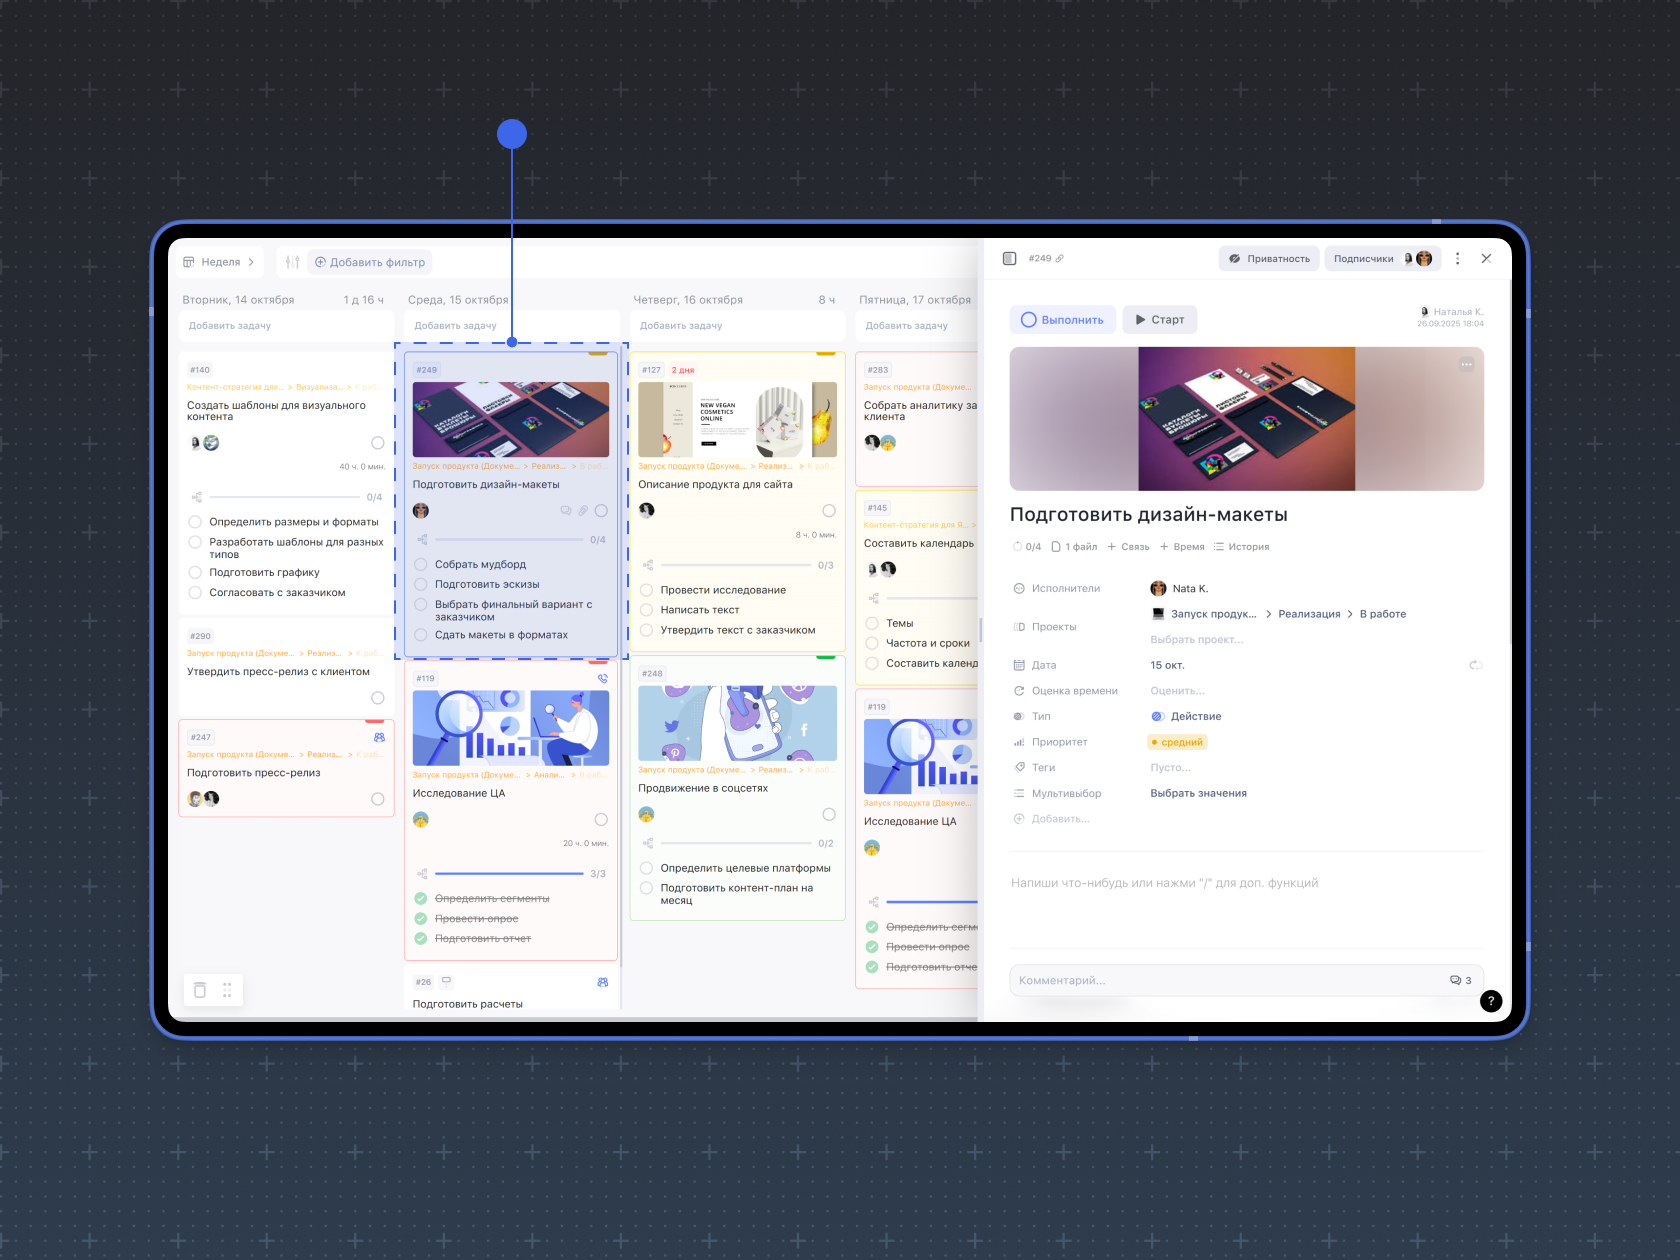The width and height of the screenshot is (1680, 1260).
Task: Click the Добавить фильтр button
Action: (x=370, y=262)
